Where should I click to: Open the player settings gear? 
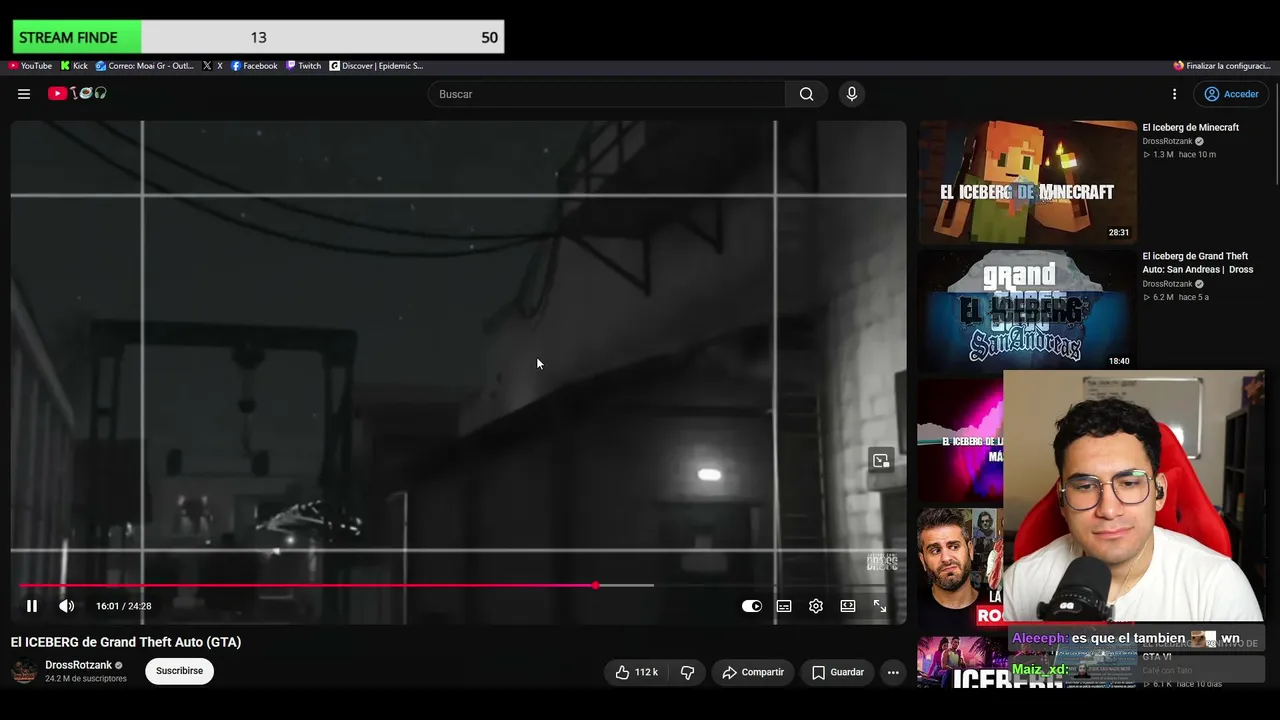816,606
